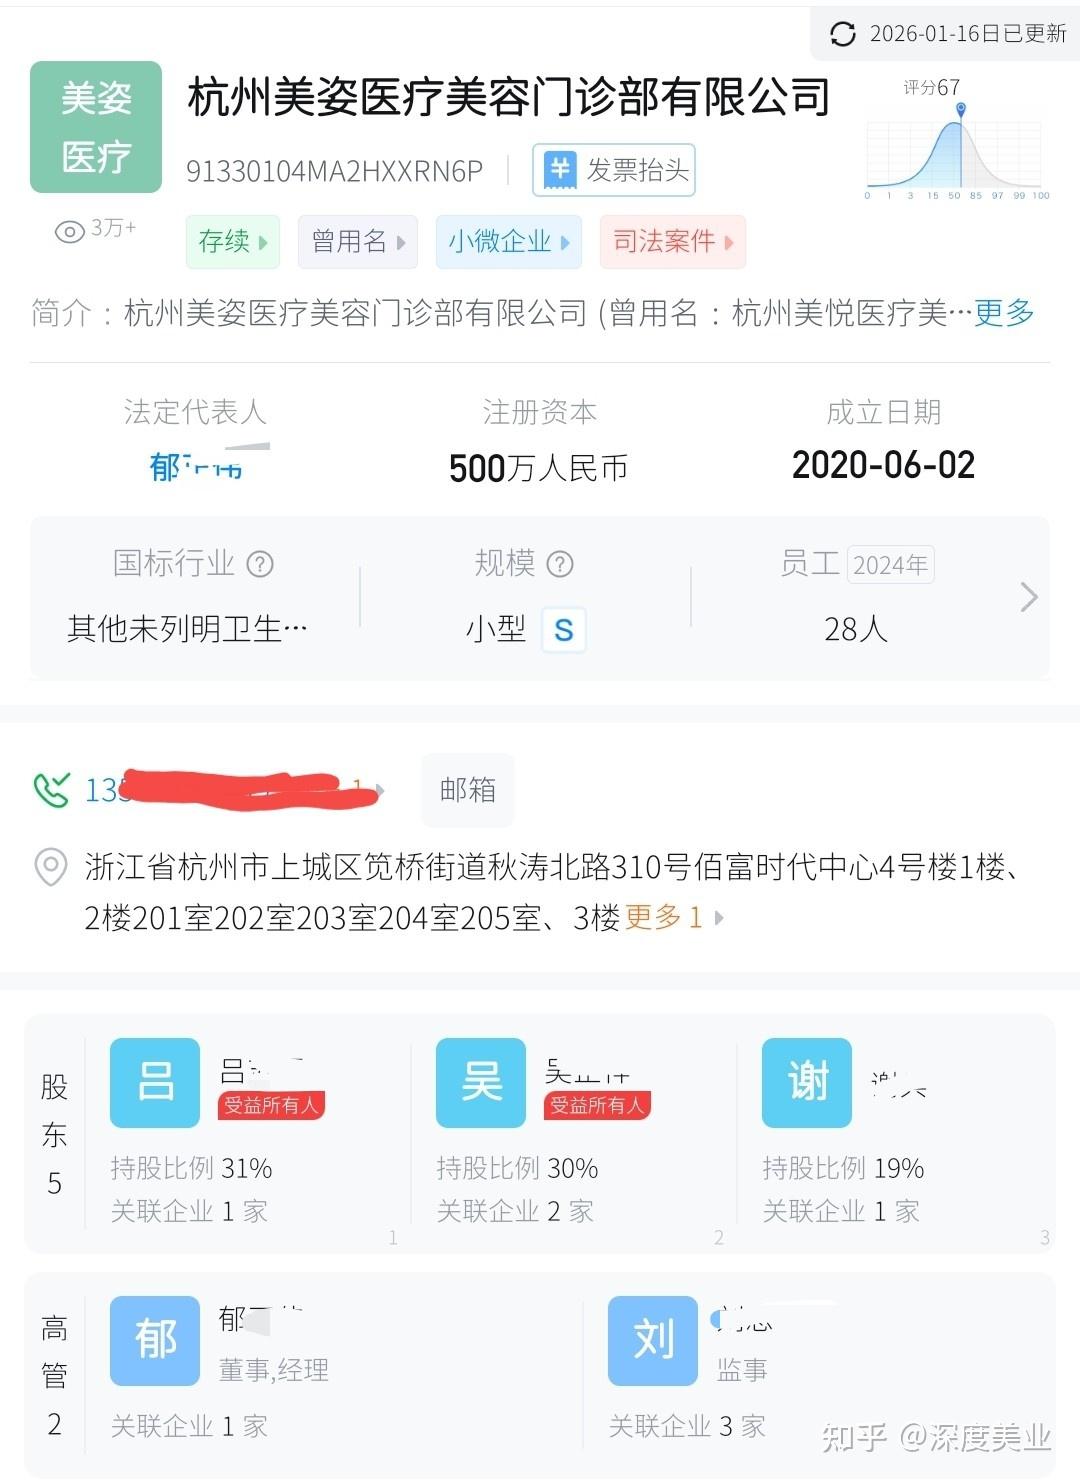The height and width of the screenshot is (1482, 1080).
Task: Expand 更多 1 addresses
Action: pos(673,917)
